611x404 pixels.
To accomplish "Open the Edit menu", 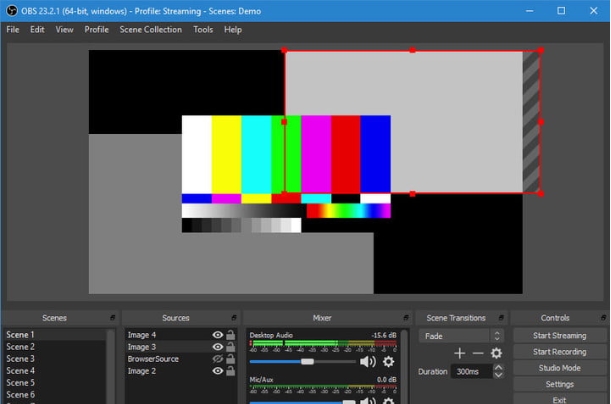I will pos(37,30).
